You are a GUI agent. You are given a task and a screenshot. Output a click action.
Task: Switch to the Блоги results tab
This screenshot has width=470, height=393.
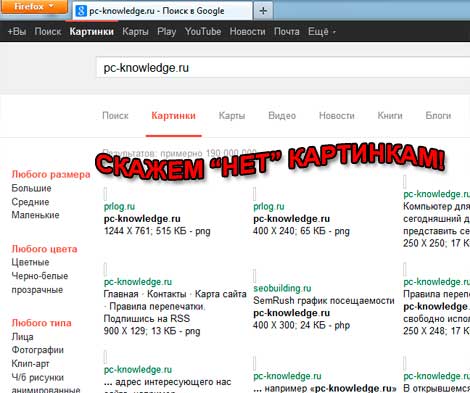[438, 116]
